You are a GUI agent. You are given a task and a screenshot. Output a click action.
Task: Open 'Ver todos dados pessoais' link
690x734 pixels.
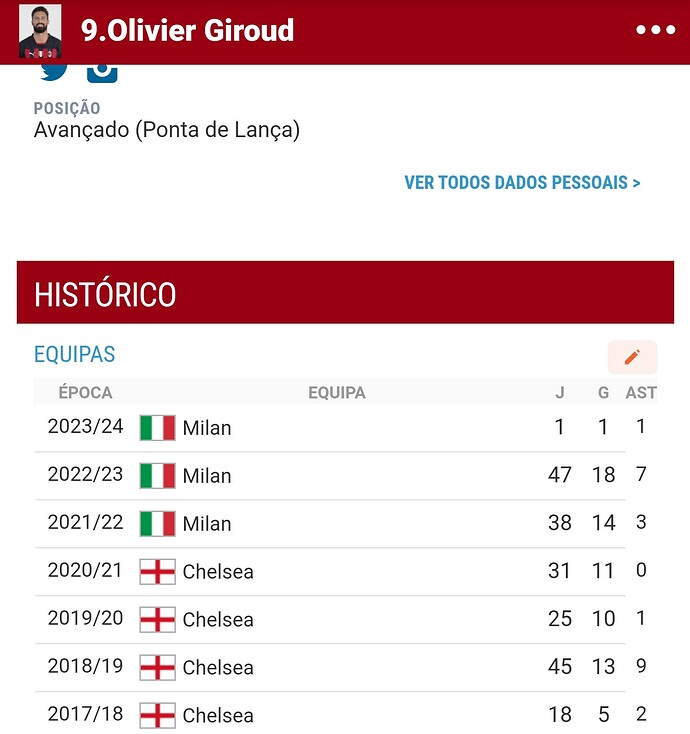522,183
